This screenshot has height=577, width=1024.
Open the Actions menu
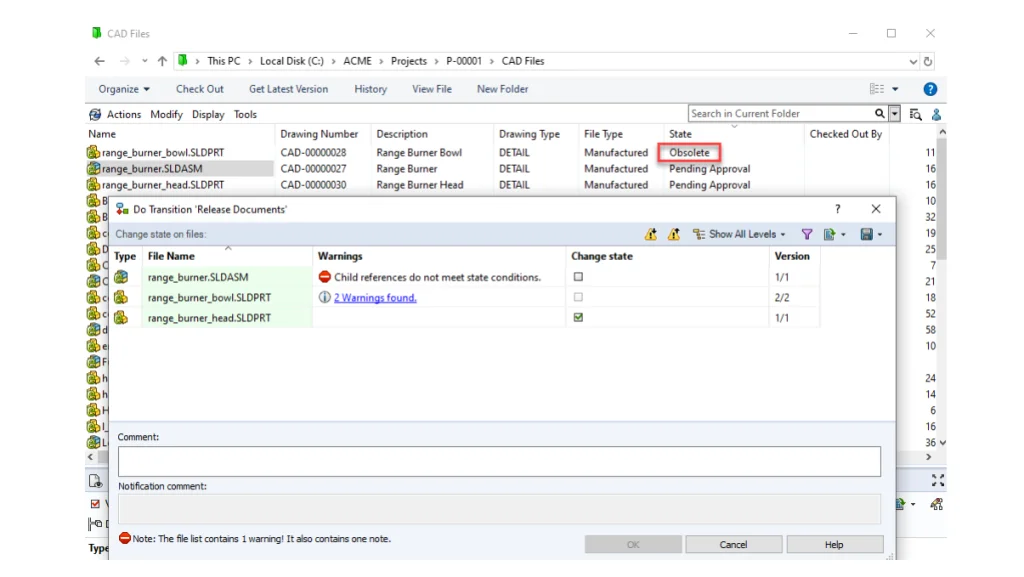tap(123, 114)
